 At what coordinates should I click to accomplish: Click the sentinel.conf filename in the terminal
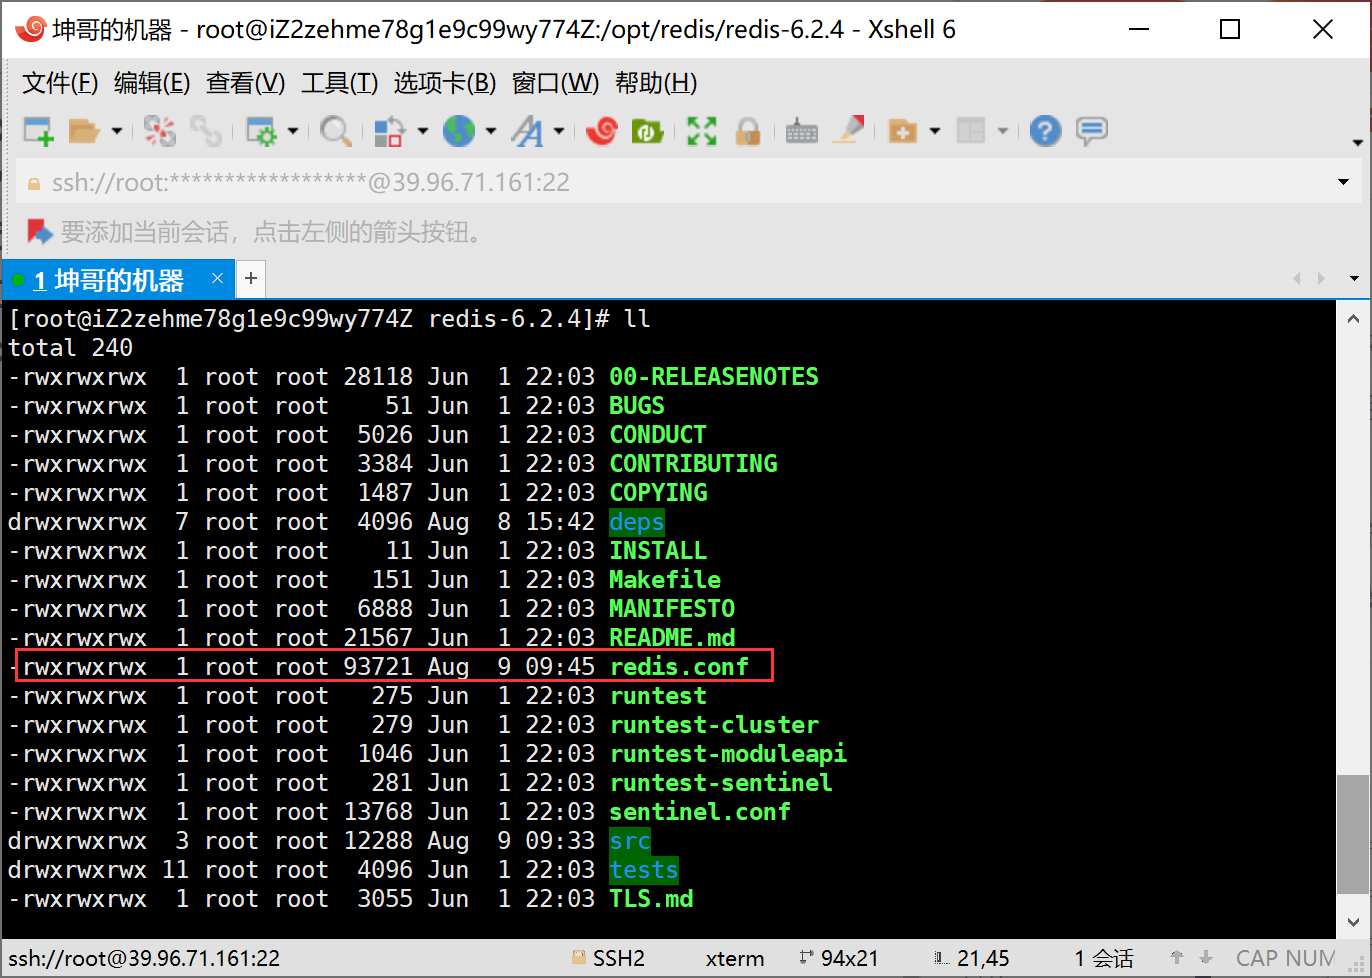700,812
